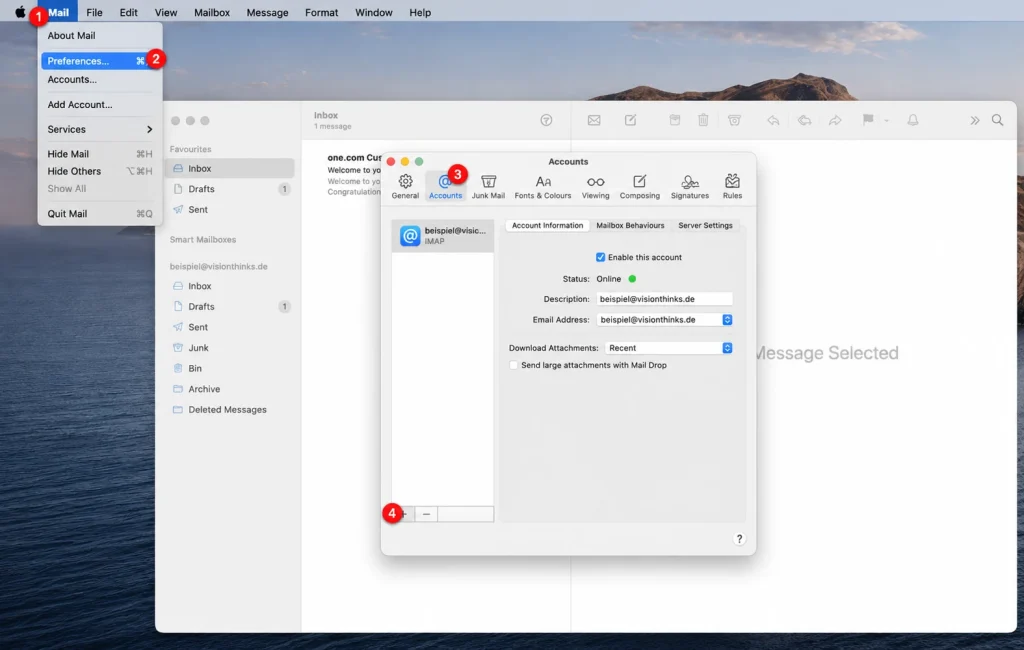
Task: Open Favourites Inbox in sidebar
Action: [x=230, y=169]
